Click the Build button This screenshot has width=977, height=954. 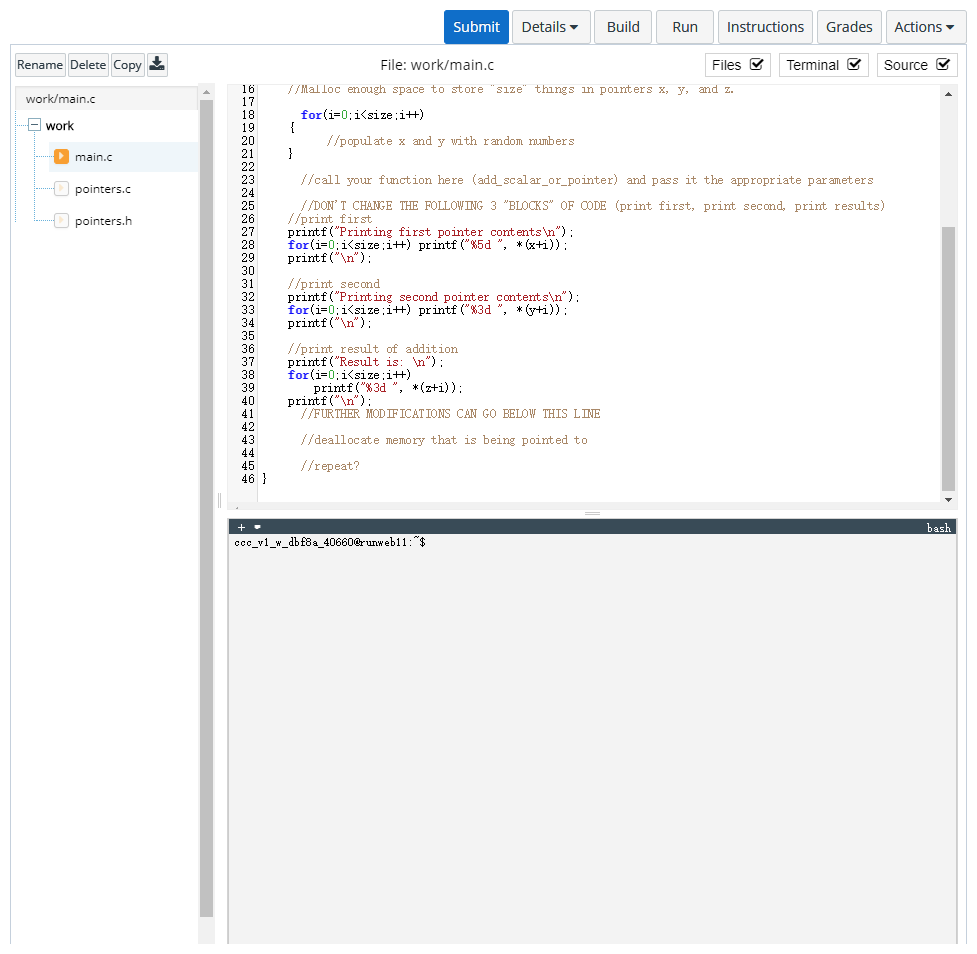[622, 27]
